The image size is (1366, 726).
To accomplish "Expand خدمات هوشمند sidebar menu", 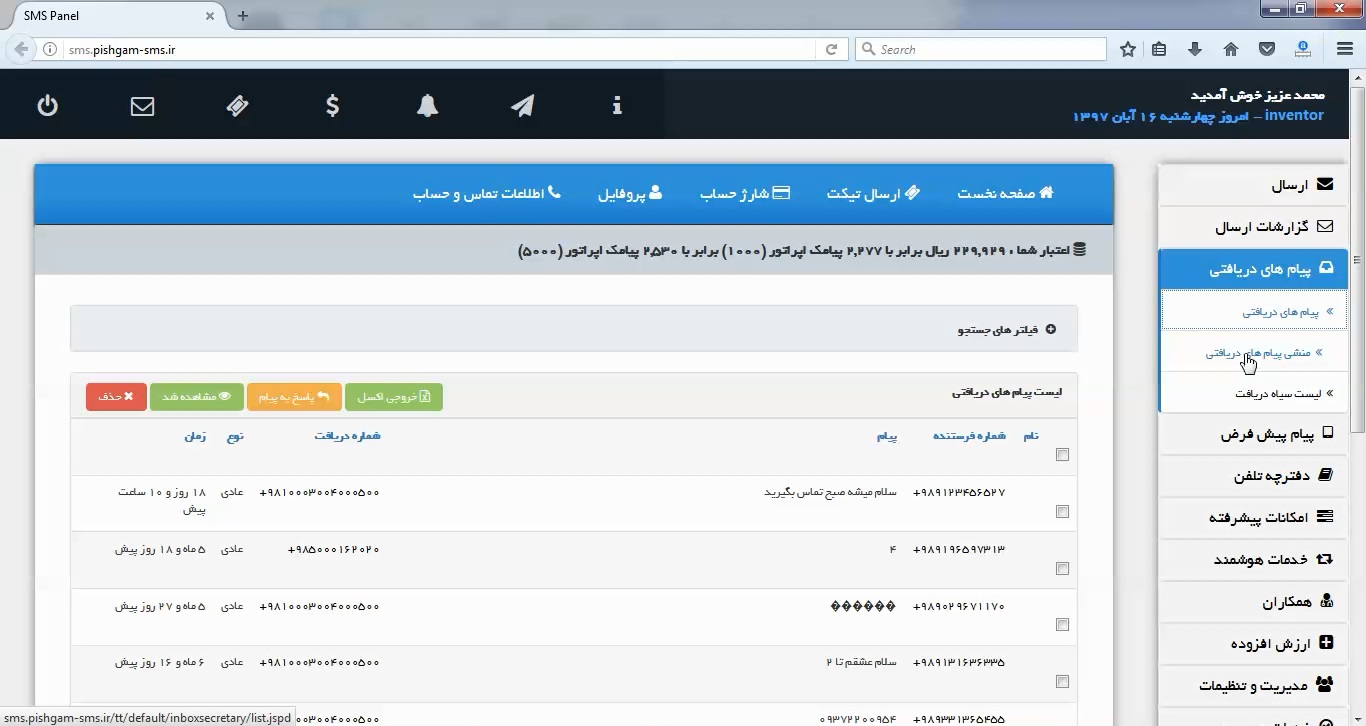I will click(1253, 559).
